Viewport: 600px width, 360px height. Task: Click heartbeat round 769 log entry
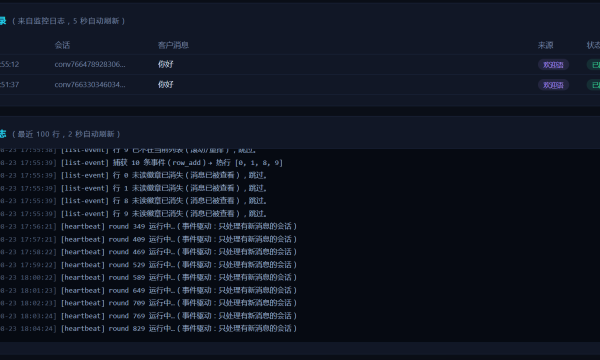click(148, 316)
